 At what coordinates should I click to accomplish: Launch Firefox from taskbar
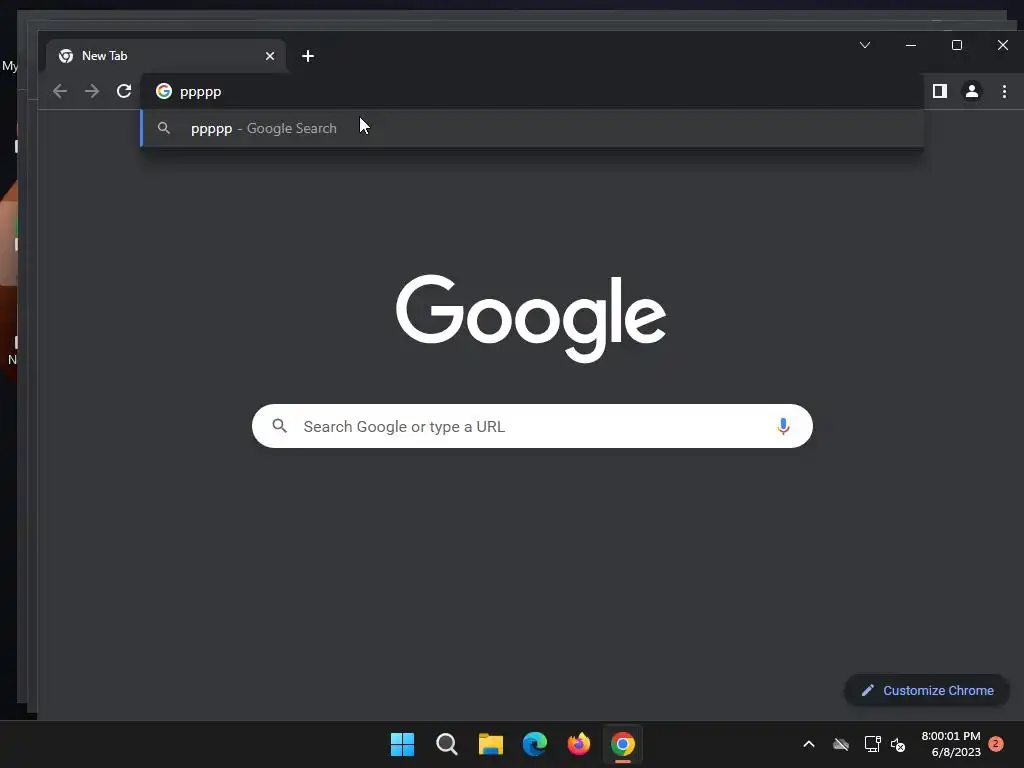pos(579,744)
